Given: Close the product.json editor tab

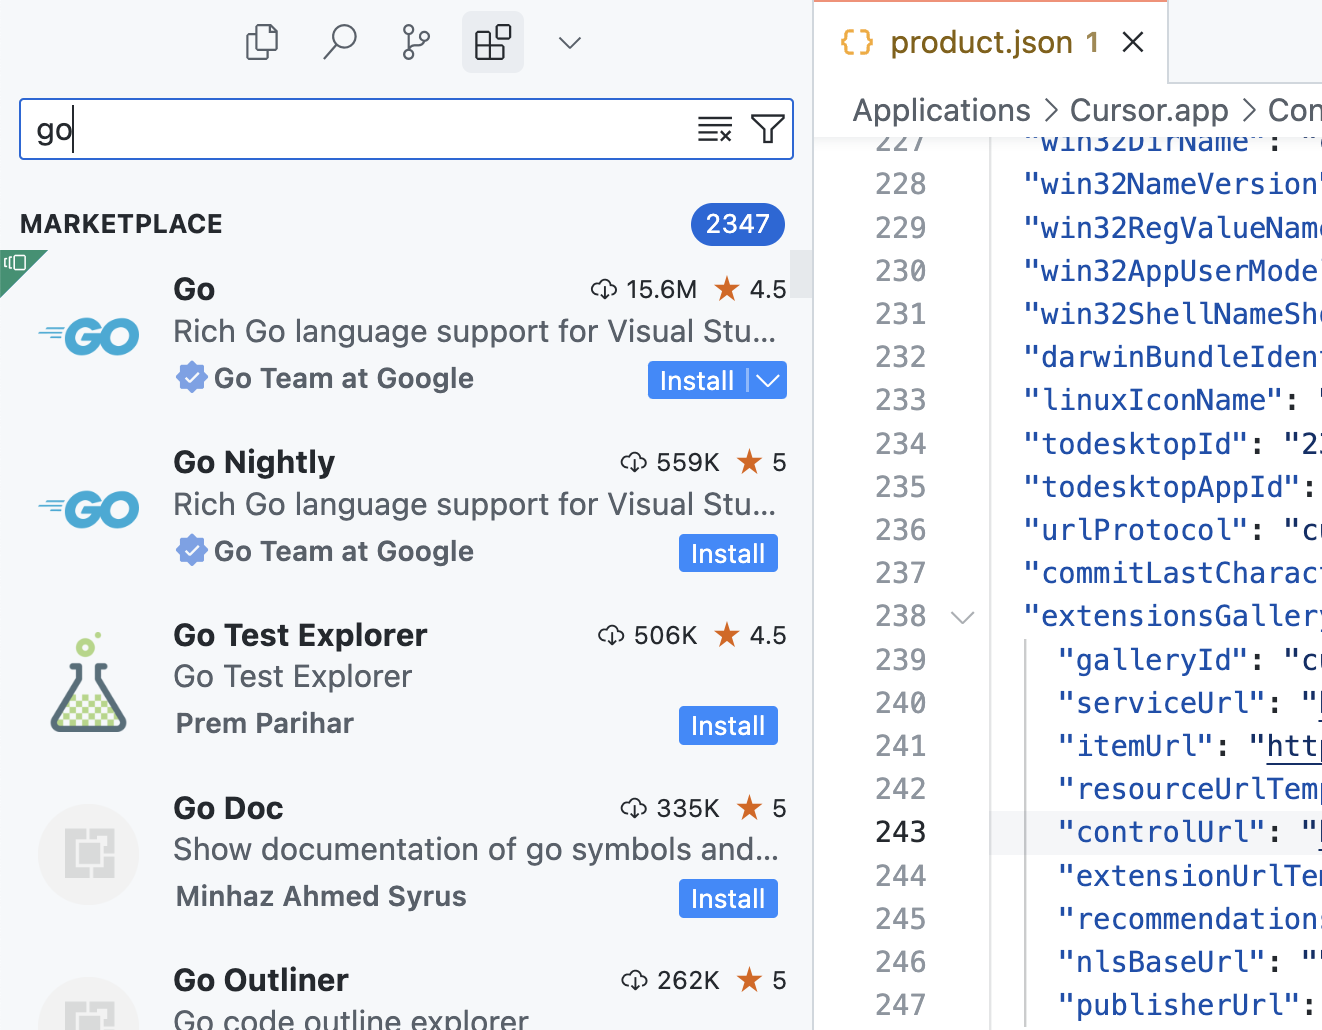Looking at the screenshot, I should click(1133, 43).
